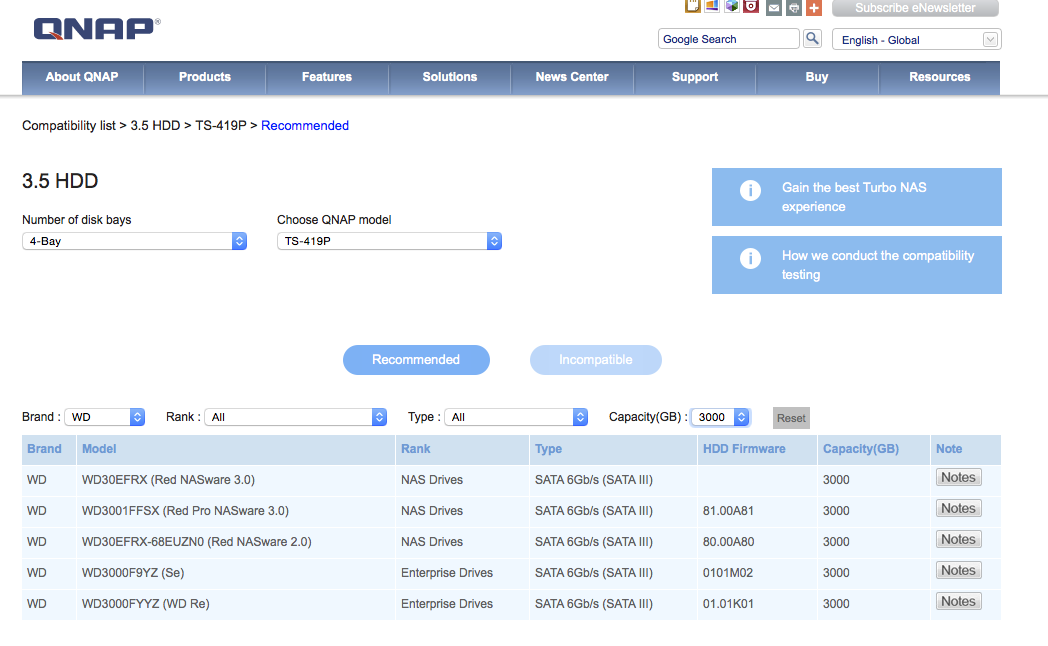
Task: Click Subscribe eNewsletter button
Action: [915, 8]
